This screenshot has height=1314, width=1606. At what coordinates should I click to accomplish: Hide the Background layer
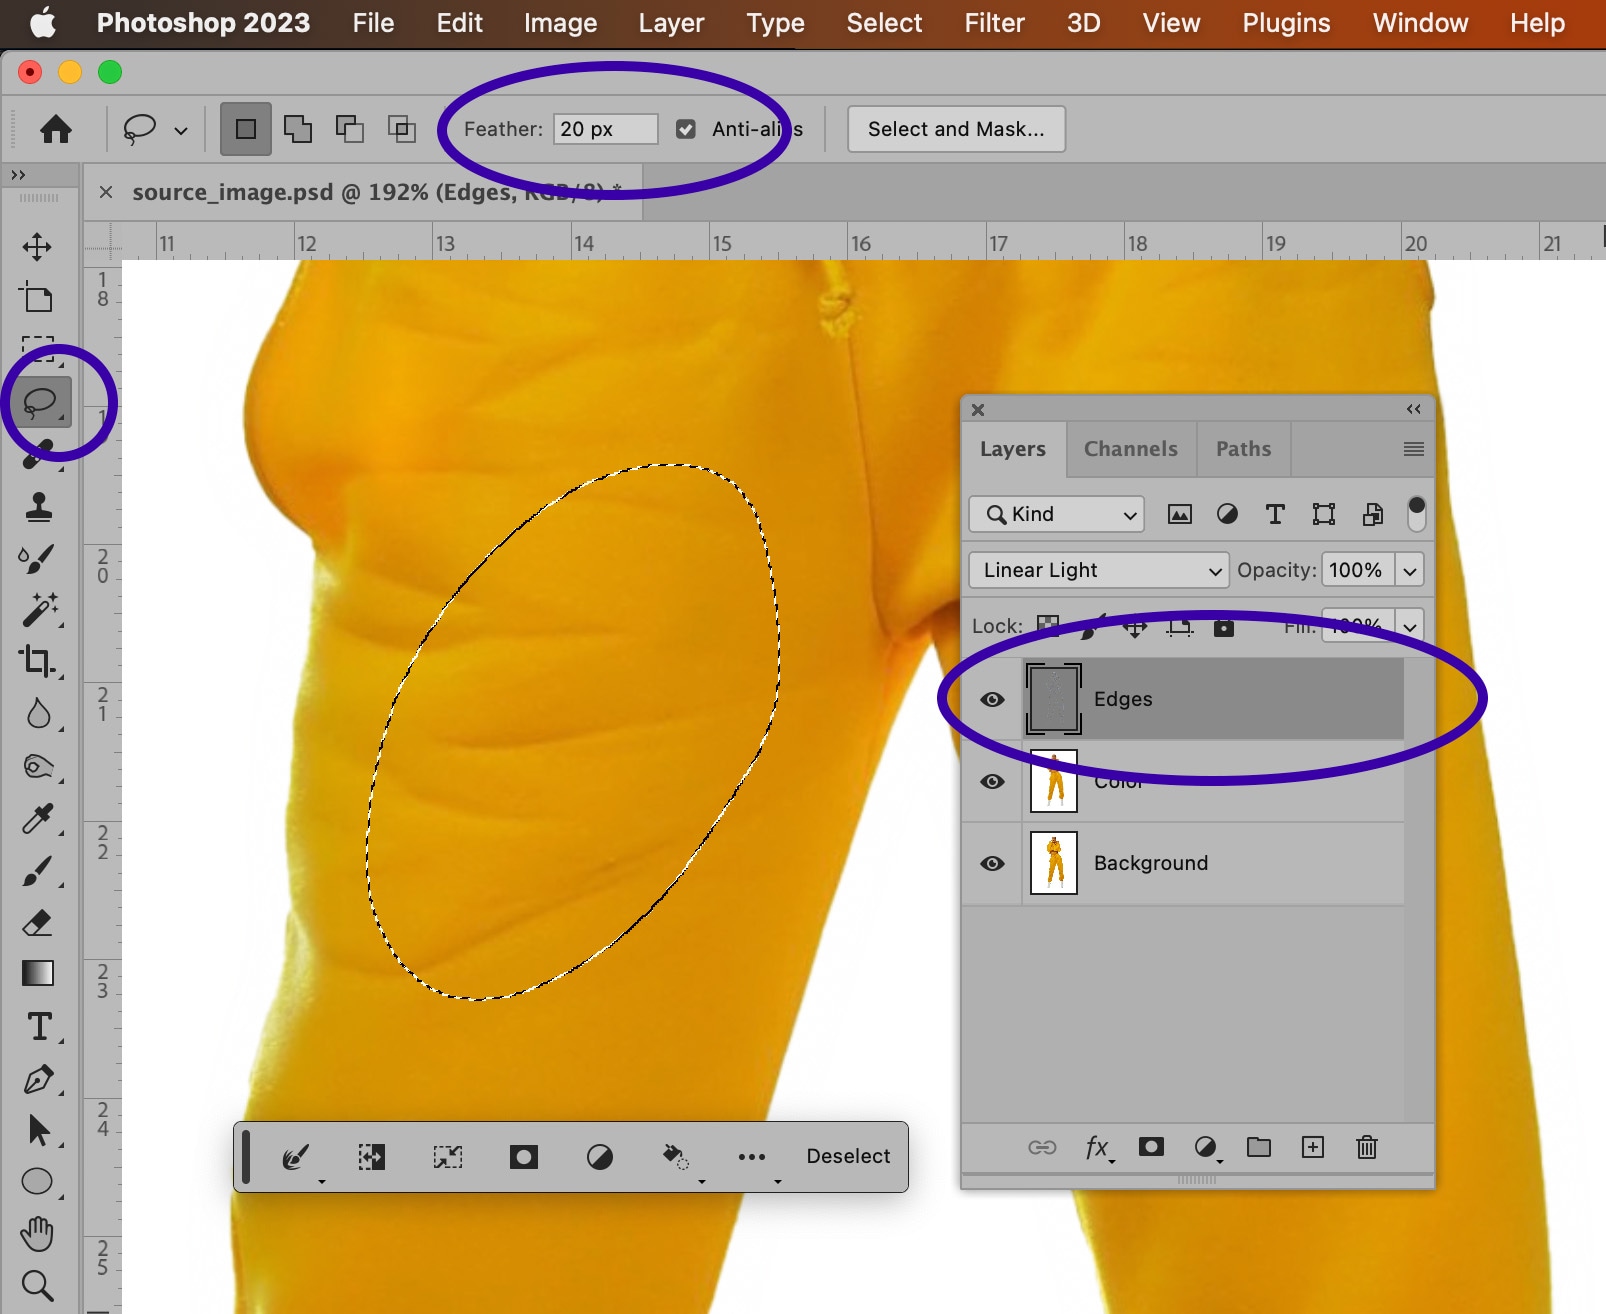[x=992, y=863]
